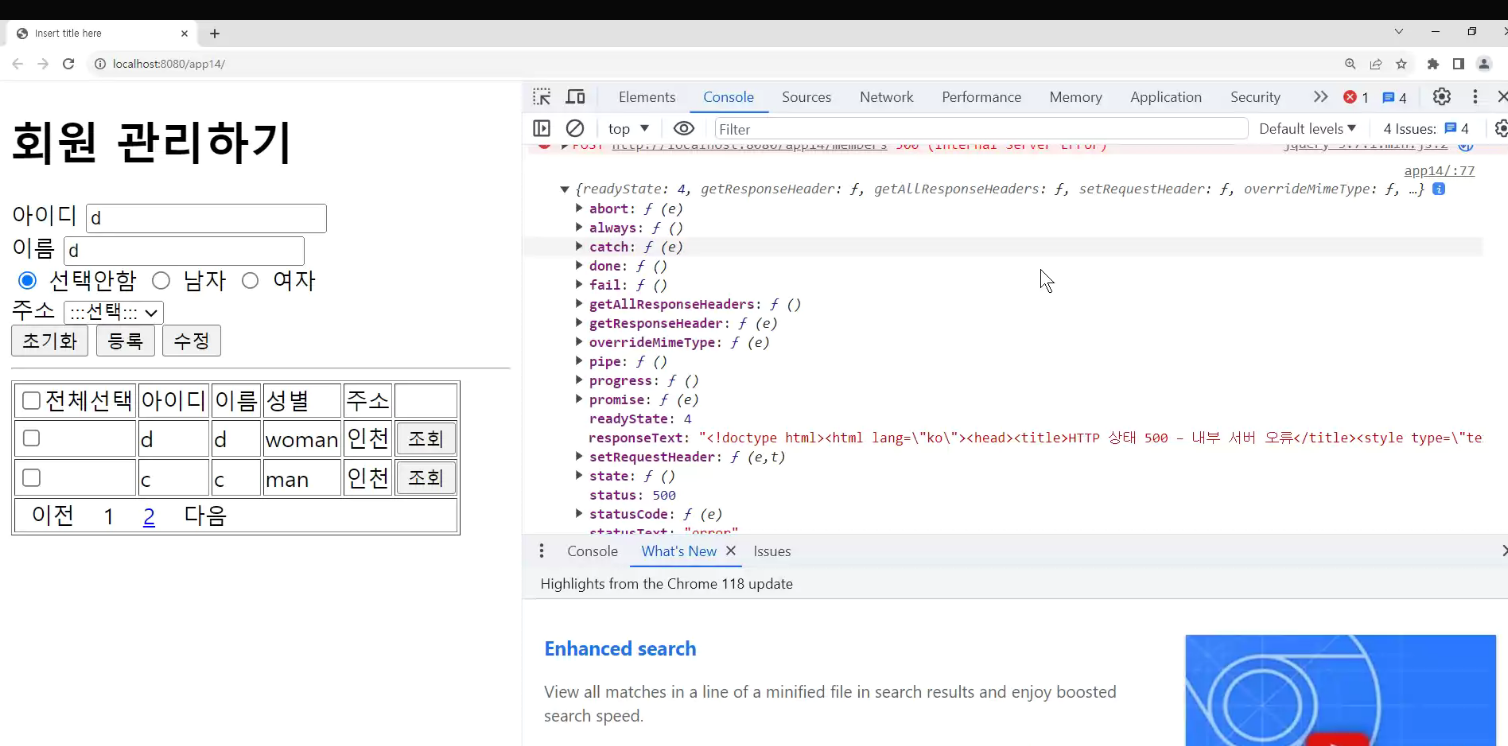Click the info icon beside the logged object
This screenshot has height=746, width=1508.
(1438, 189)
